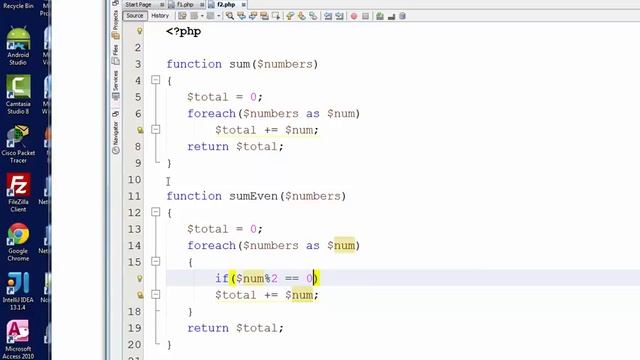Screen dimensions: 640x360
Task: Click hint lightbulb on the if line
Action: click(140, 278)
